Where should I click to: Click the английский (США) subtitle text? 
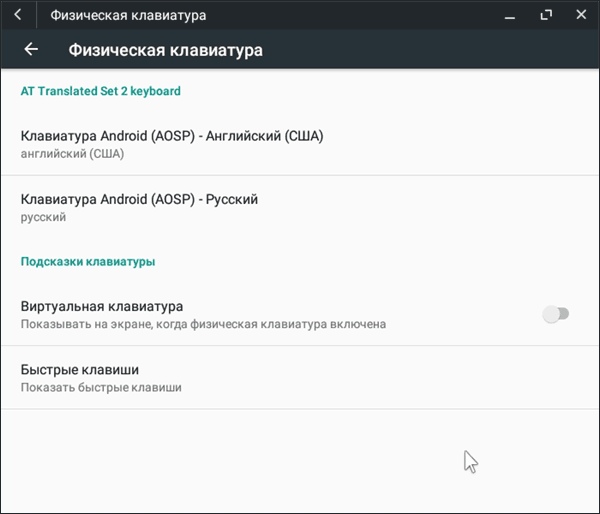point(72,154)
